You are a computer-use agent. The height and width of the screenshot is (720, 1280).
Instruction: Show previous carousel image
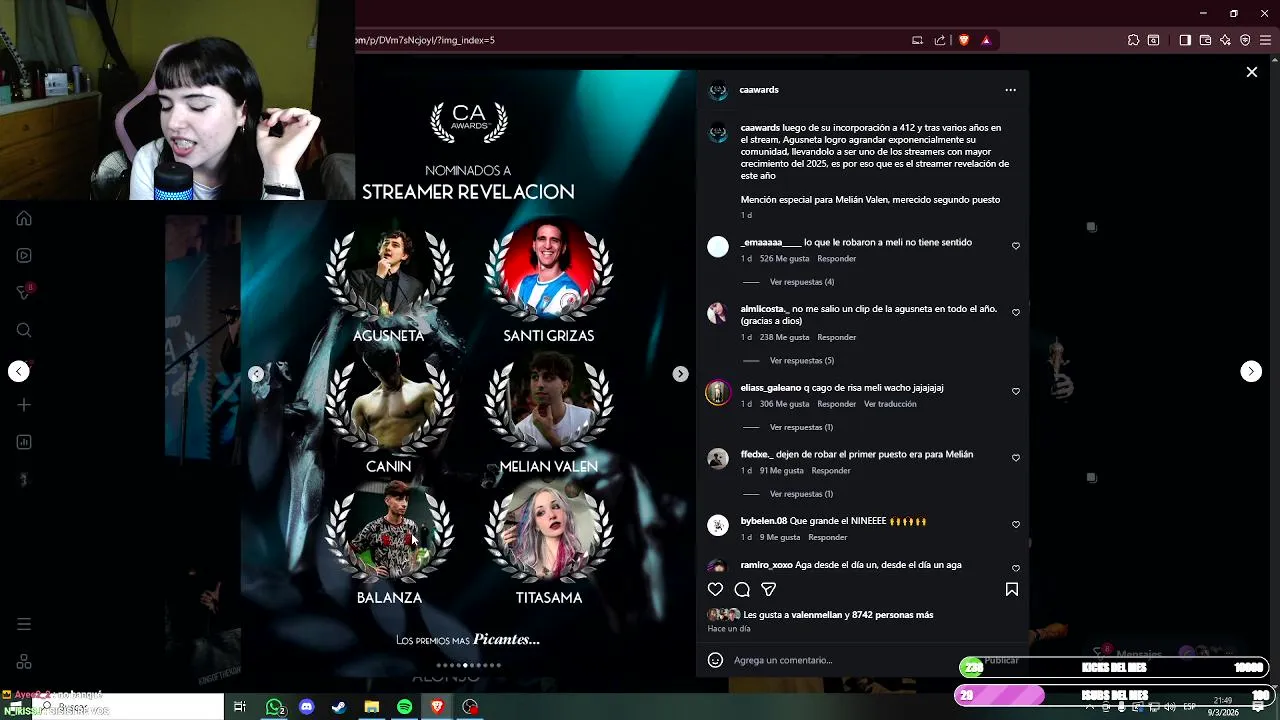(x=256, y=374)
